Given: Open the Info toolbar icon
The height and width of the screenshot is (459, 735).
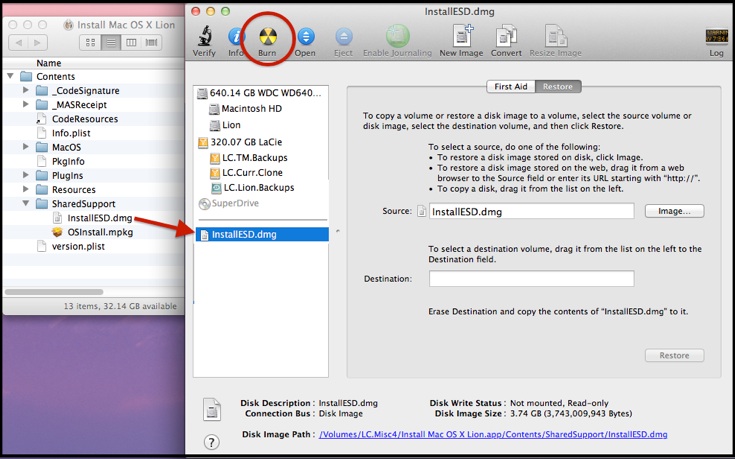Looking at the screenshot, I should 236,36.
